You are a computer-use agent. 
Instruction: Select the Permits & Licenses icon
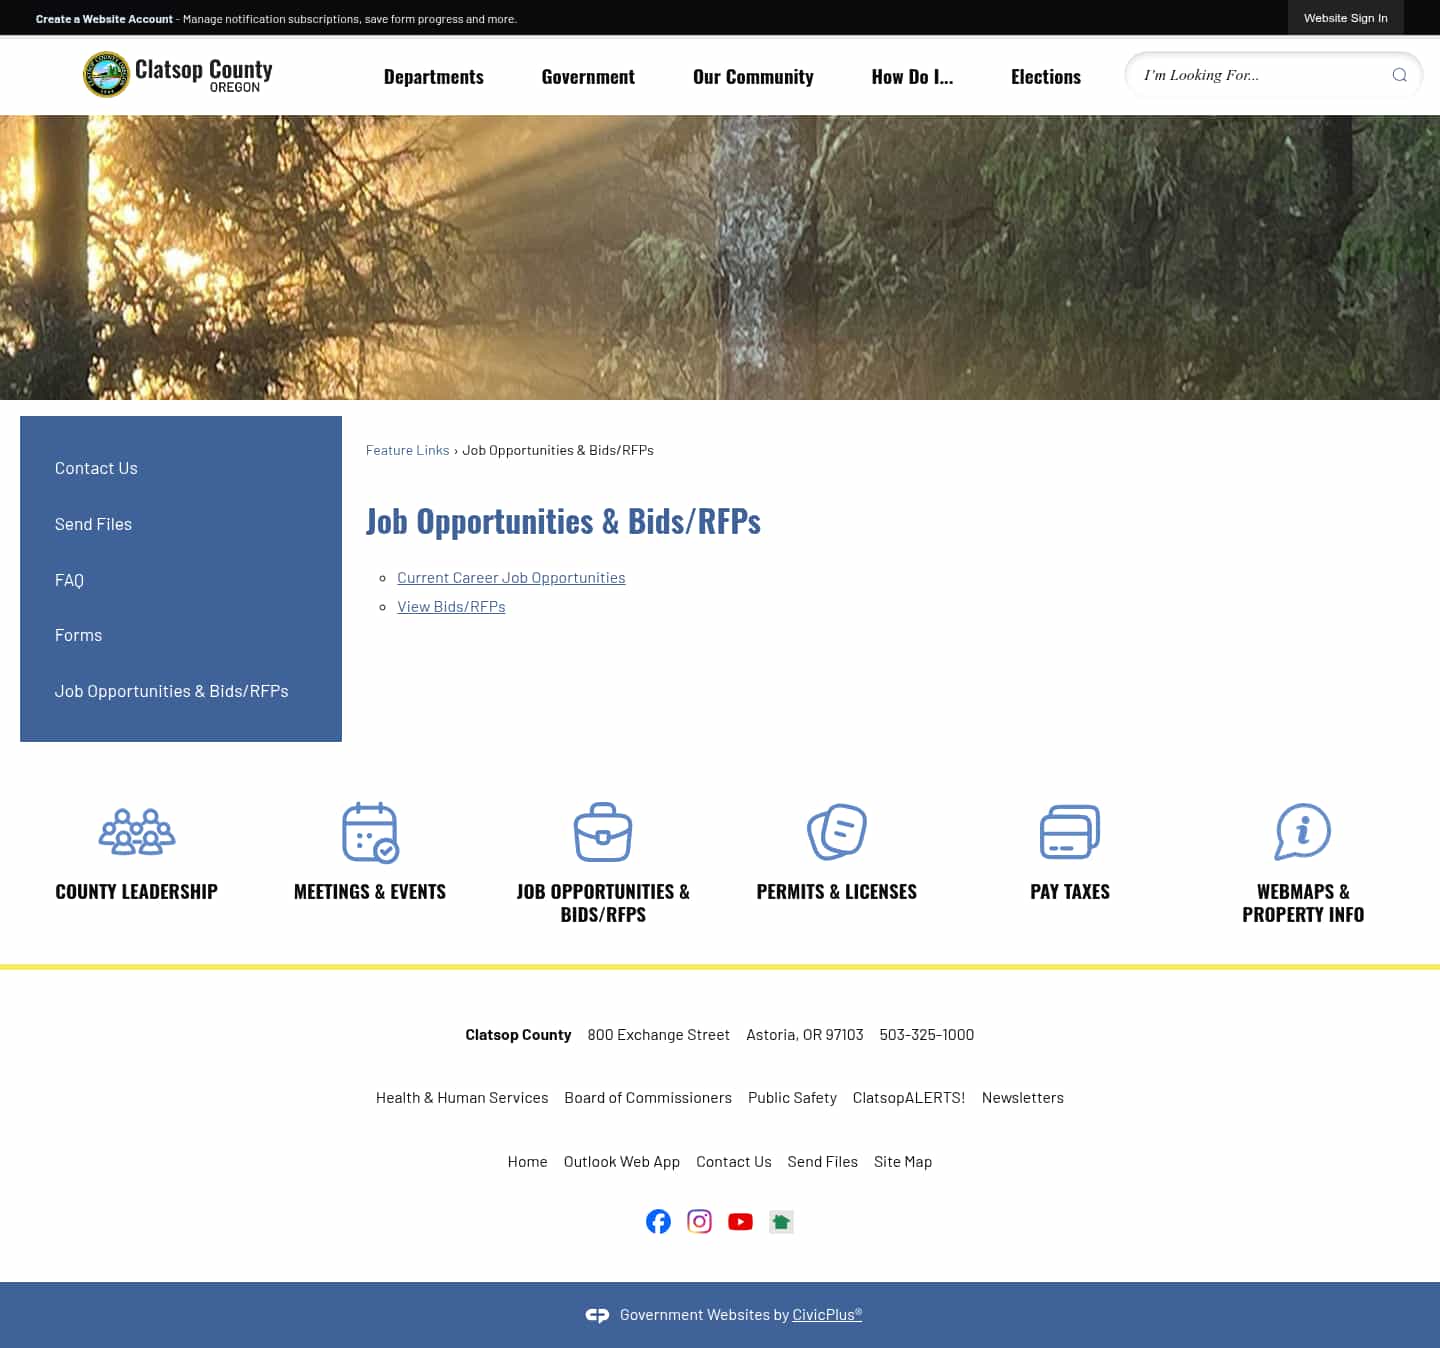pos(836,831)
